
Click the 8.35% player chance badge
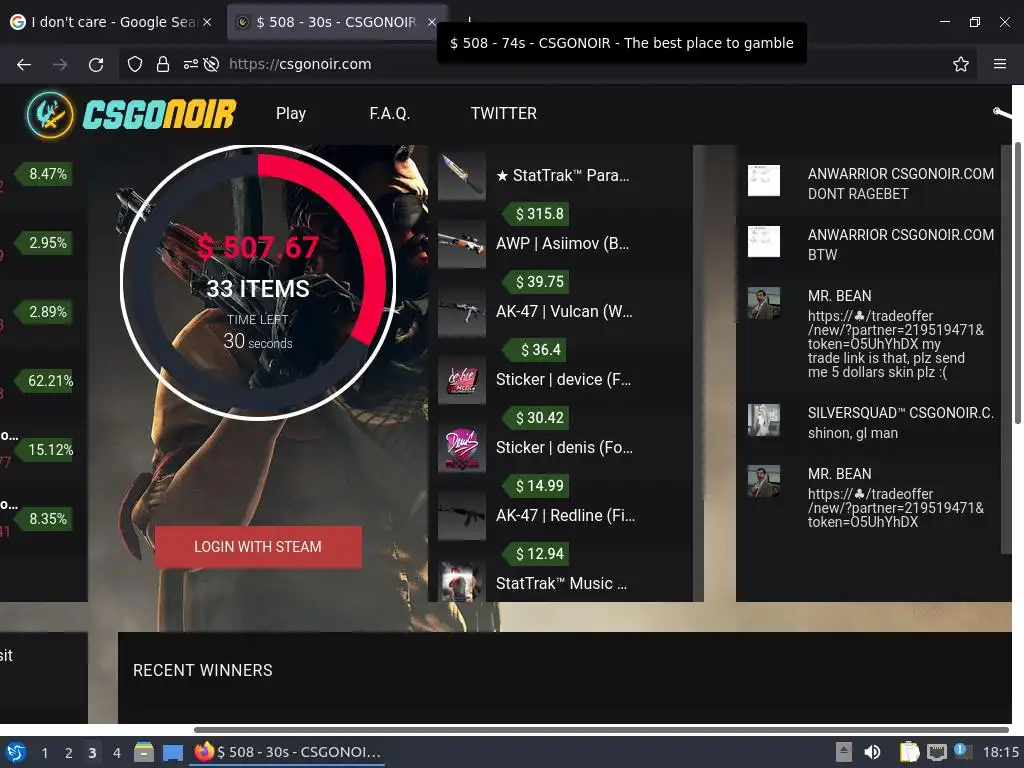pos(44,519)
